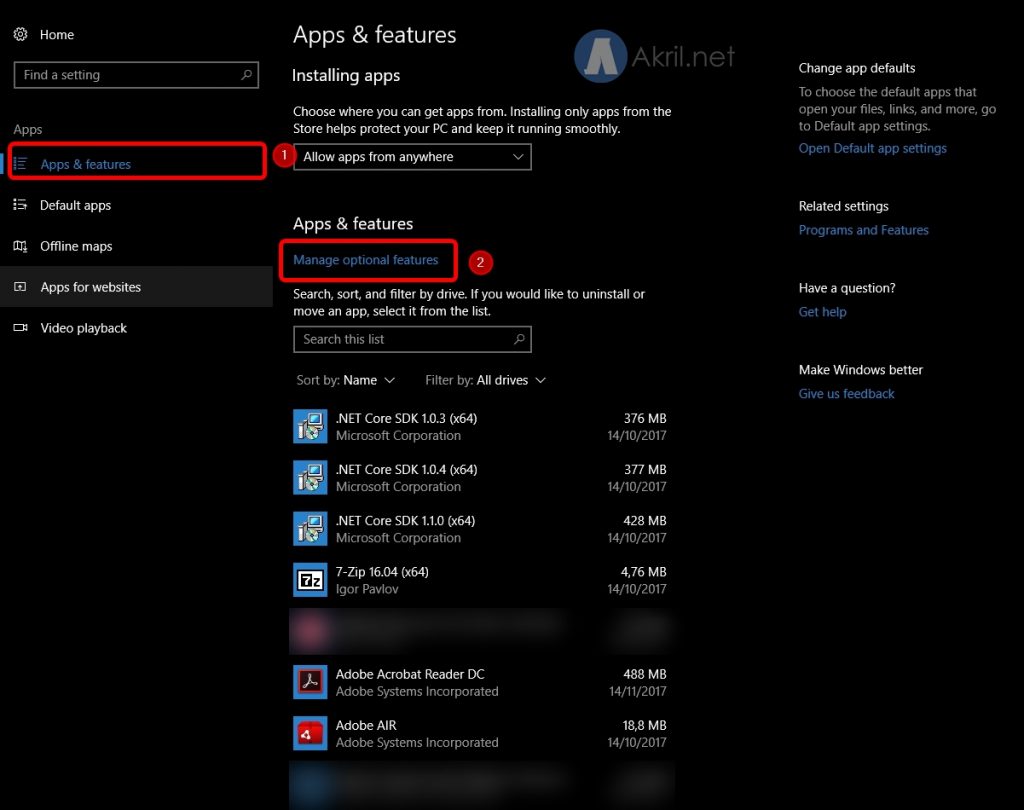Open the Filter by All drives dropdown

(x=485, y=380)
